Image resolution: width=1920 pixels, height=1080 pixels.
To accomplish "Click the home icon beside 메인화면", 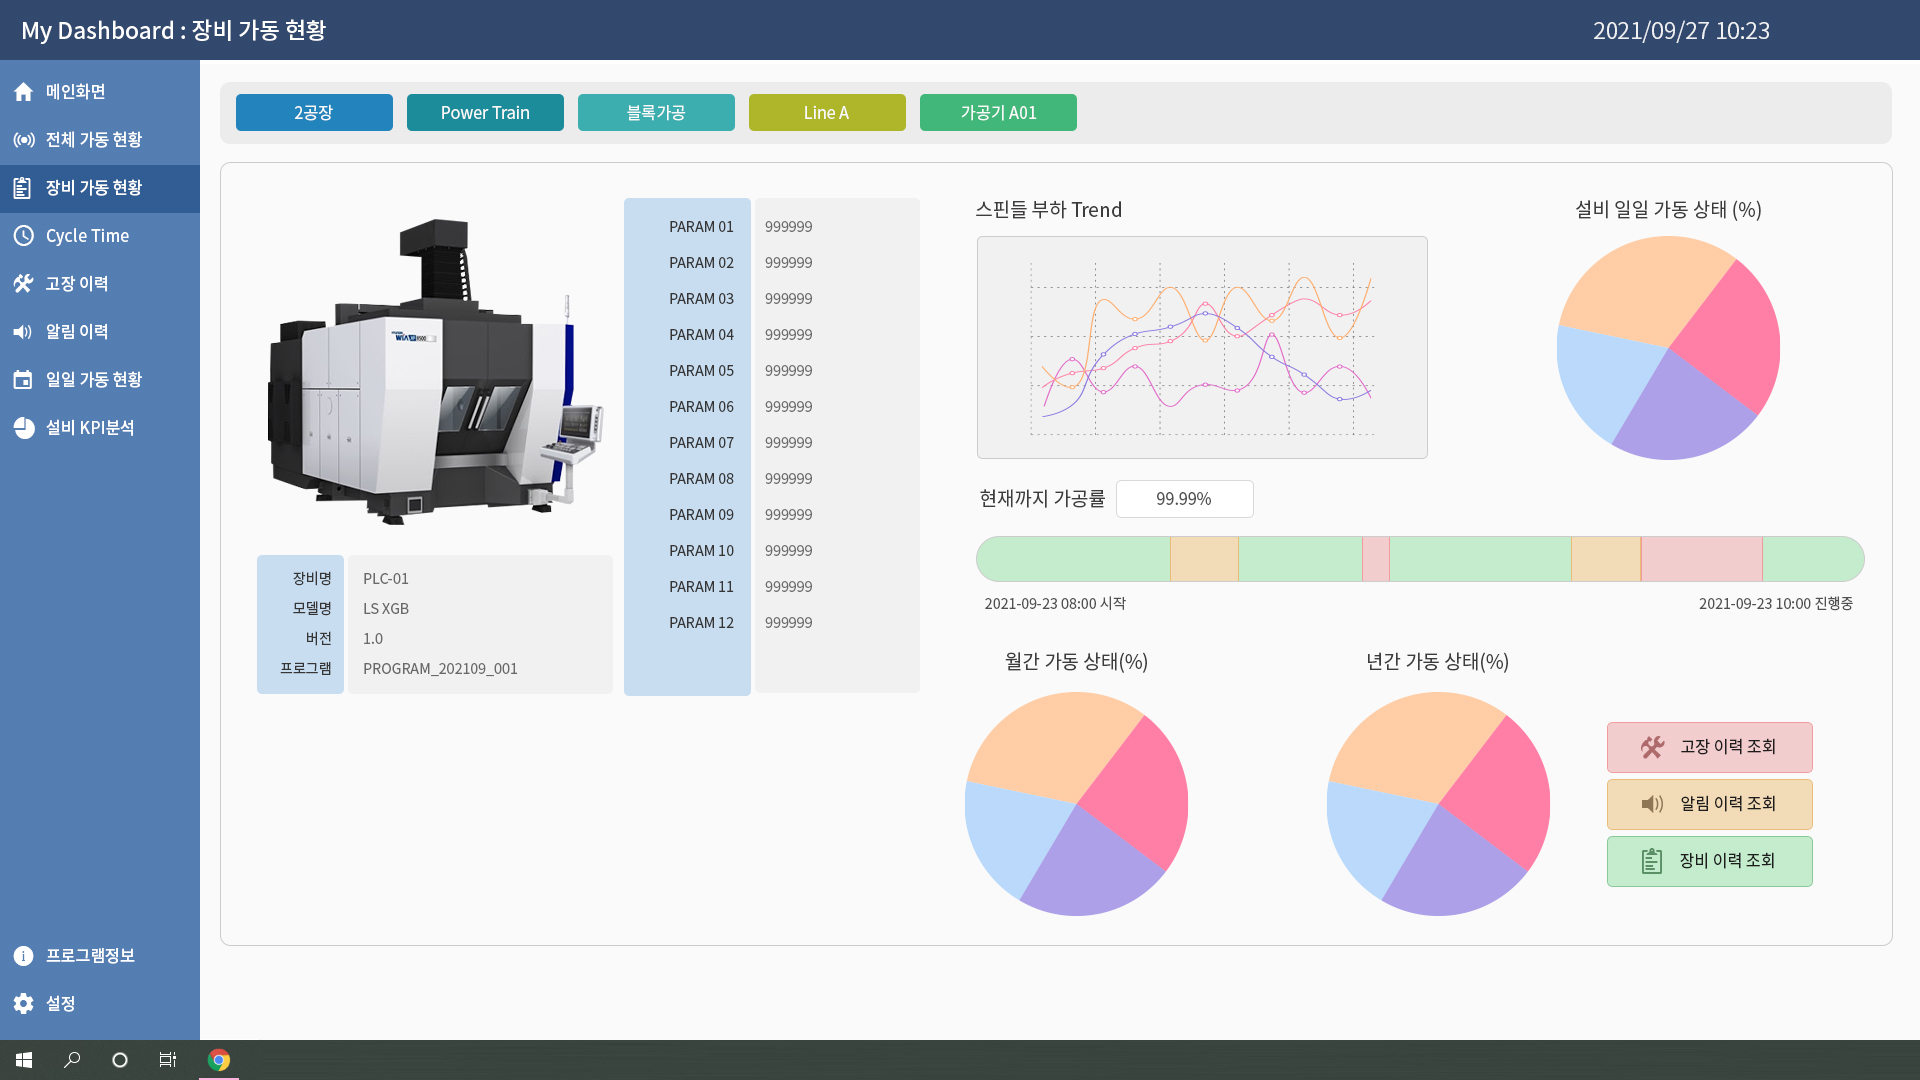I will click(24, 92).
